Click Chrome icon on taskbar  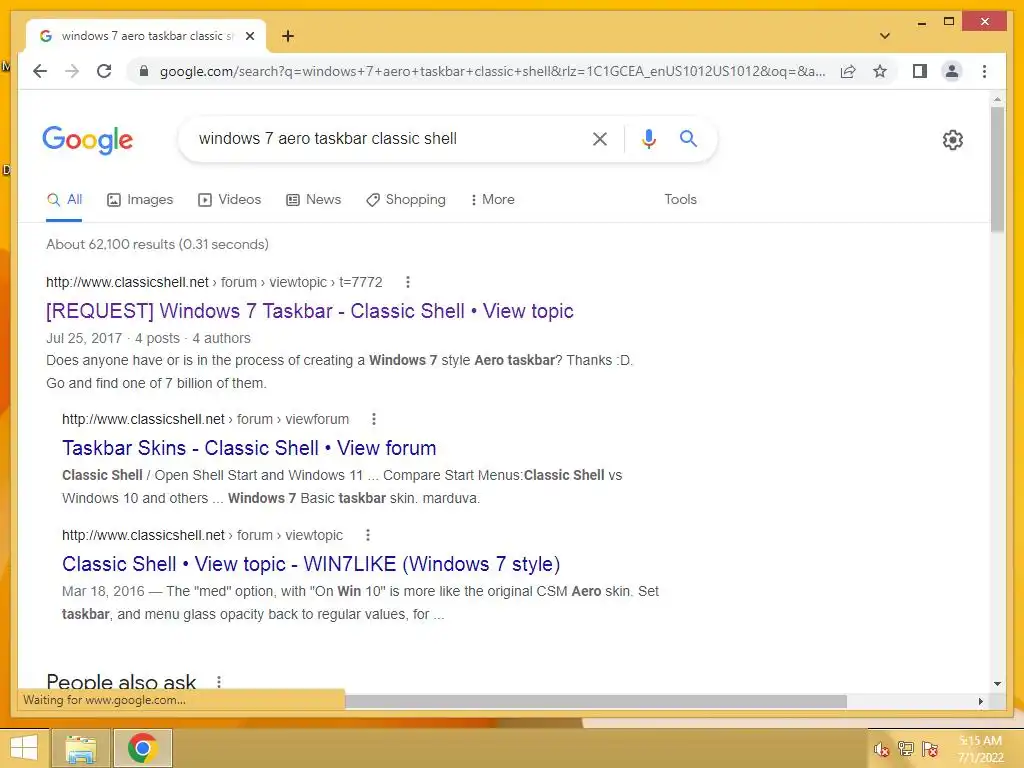[142, 748]
